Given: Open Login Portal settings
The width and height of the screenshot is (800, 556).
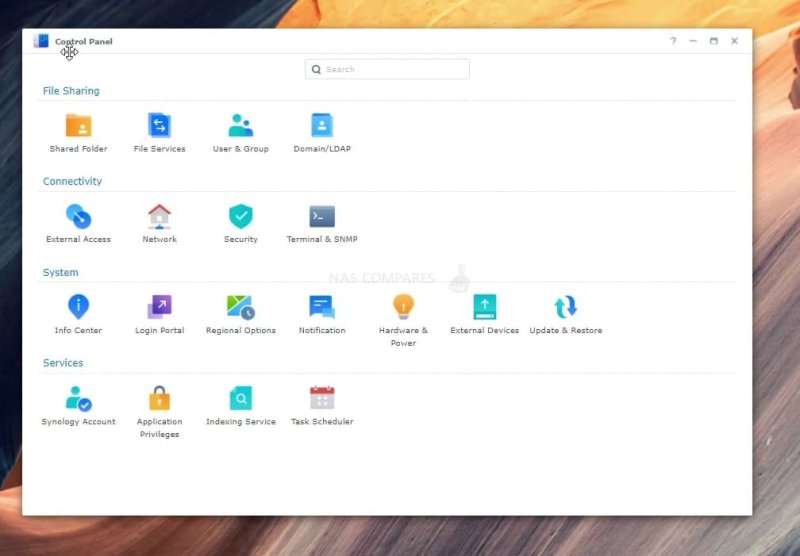Looking at the screenshot, I should coord(160,307).
